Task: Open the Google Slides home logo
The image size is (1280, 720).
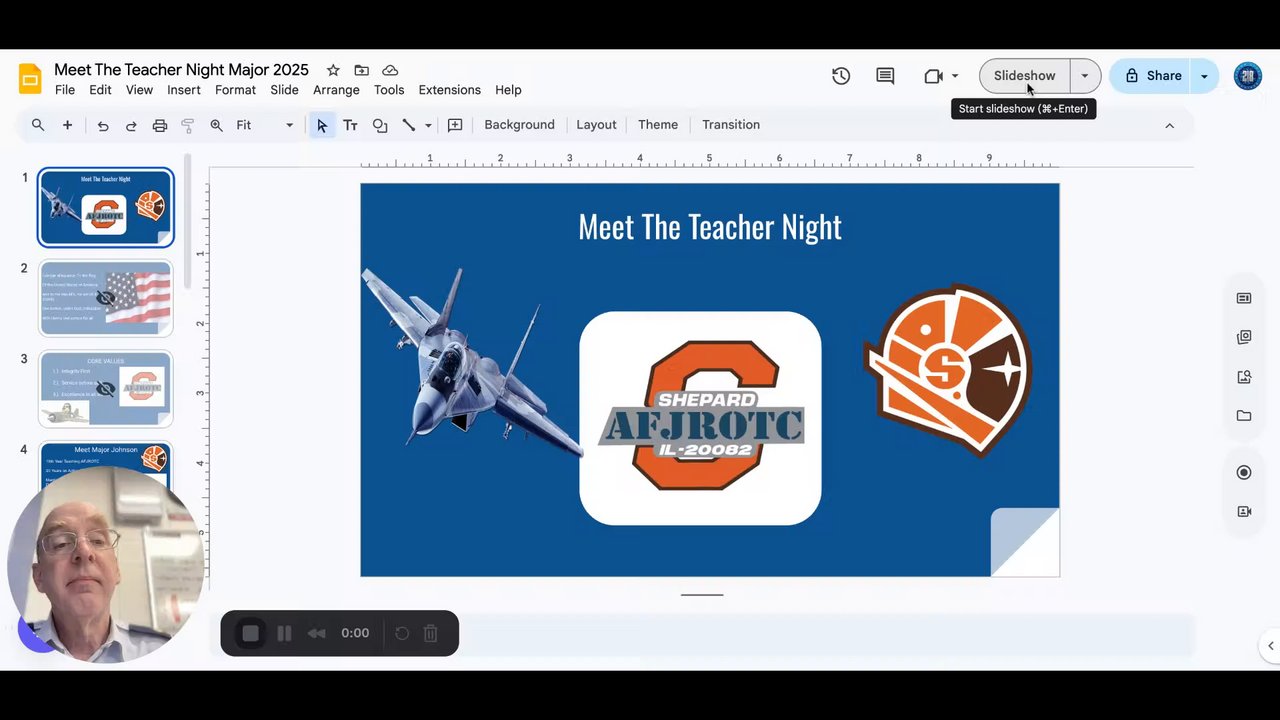Action: tap(30, 78)
